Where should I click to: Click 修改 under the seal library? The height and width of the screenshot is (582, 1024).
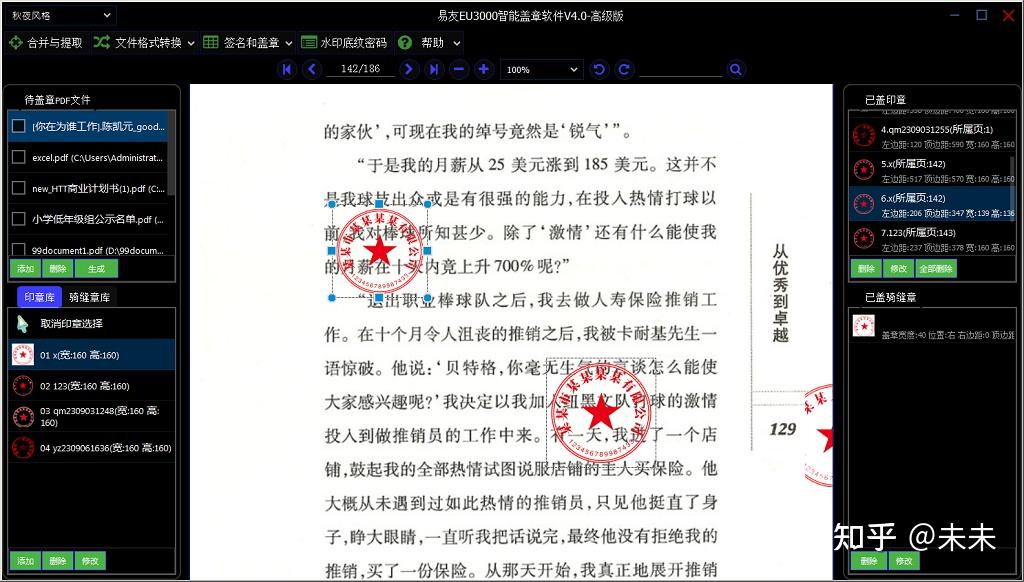(90, 561)
